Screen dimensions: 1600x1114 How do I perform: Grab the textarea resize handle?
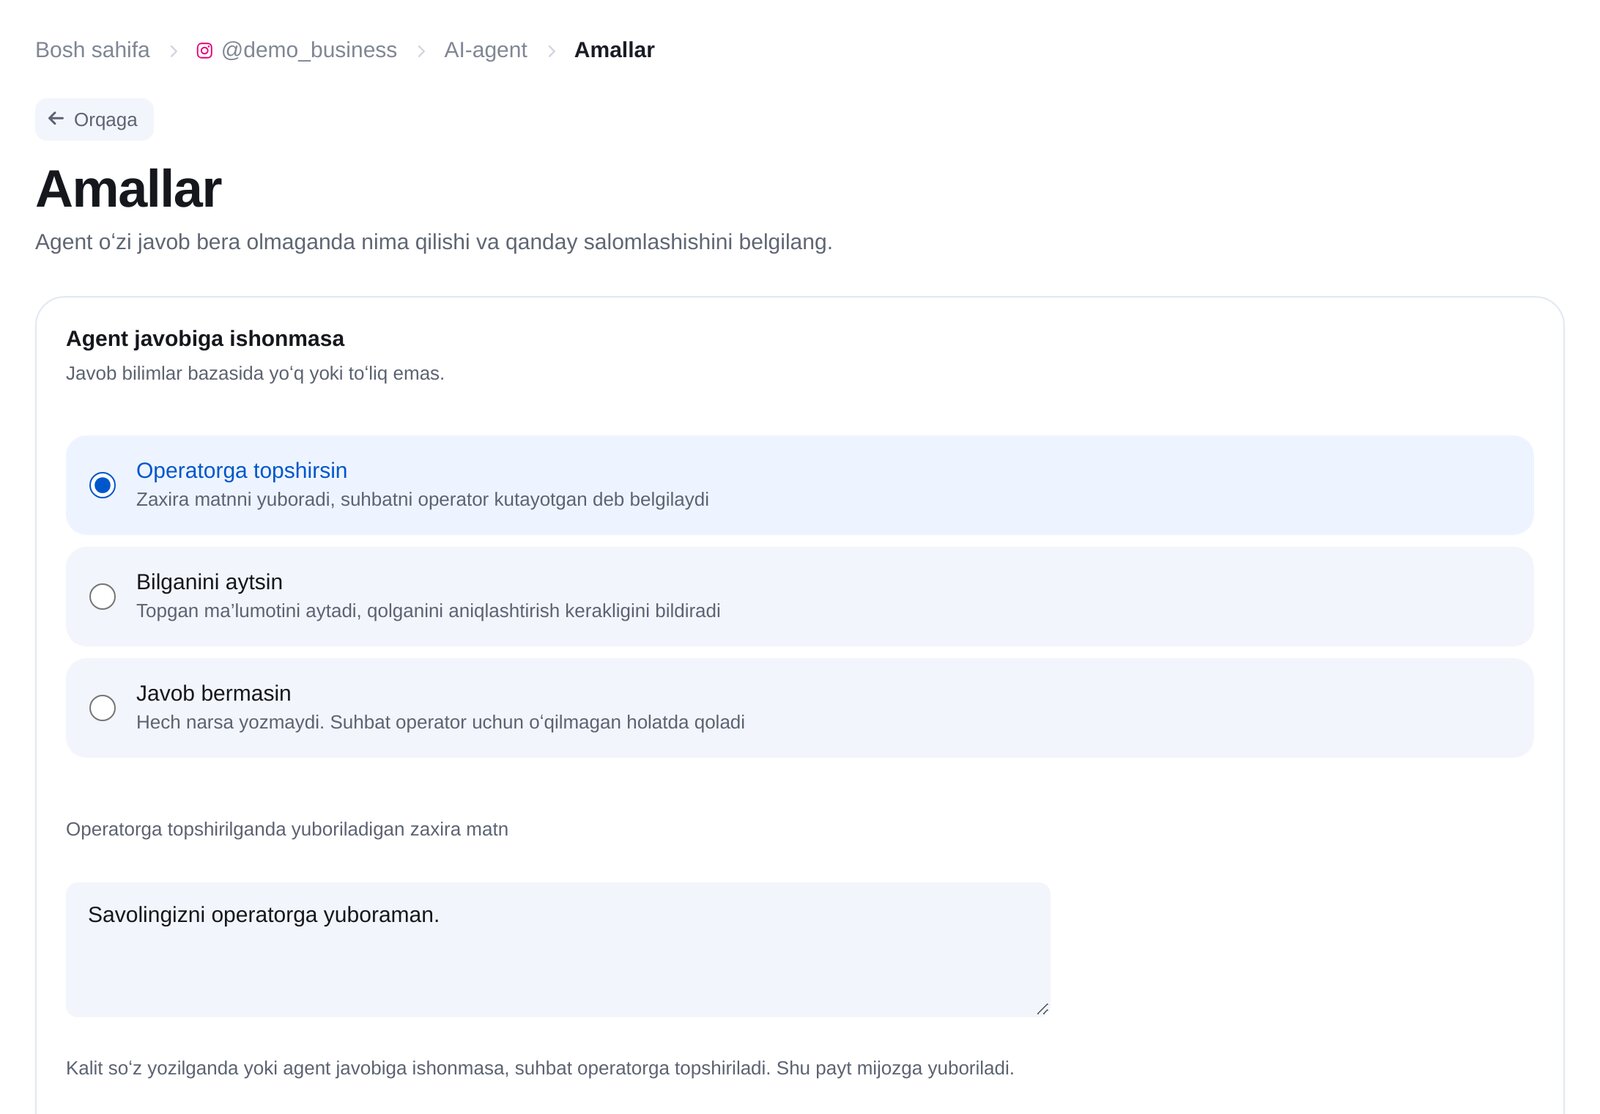(1042, 1009)
